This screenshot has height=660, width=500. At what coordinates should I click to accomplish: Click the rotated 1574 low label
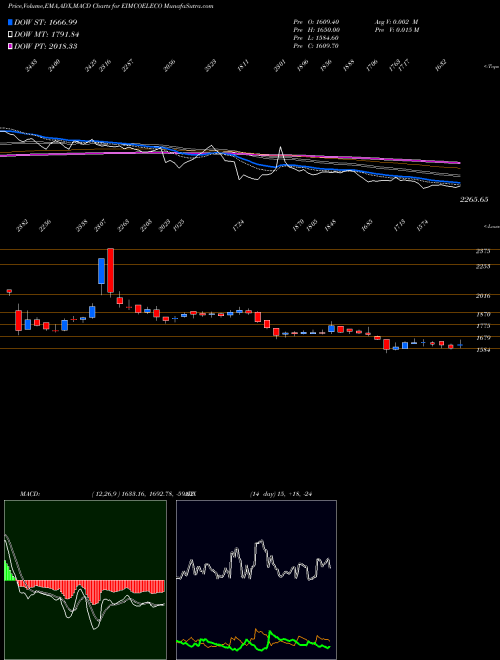pyautogui.click(x=421, y=226)
